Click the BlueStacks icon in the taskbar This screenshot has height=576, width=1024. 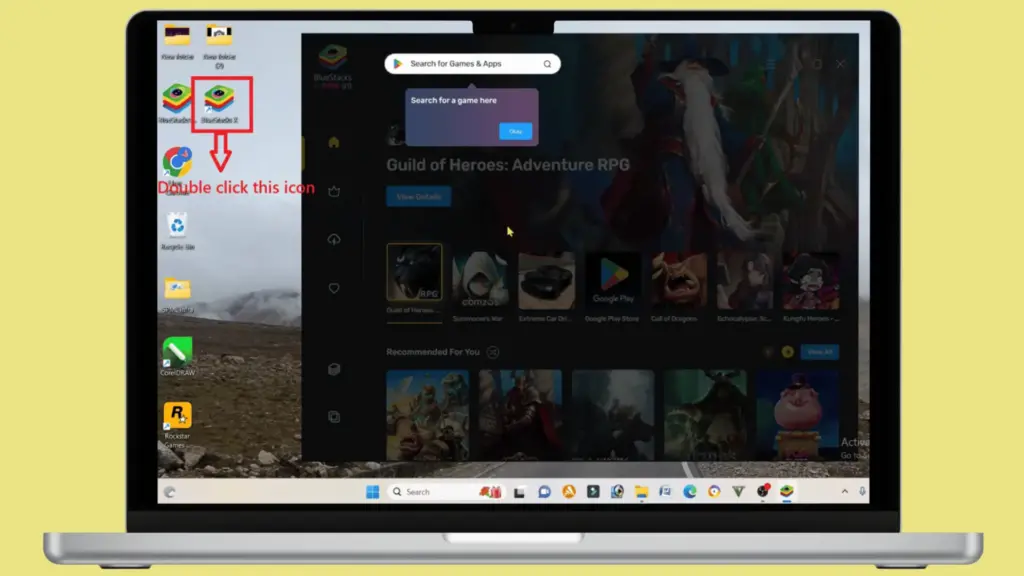(786, 491)
